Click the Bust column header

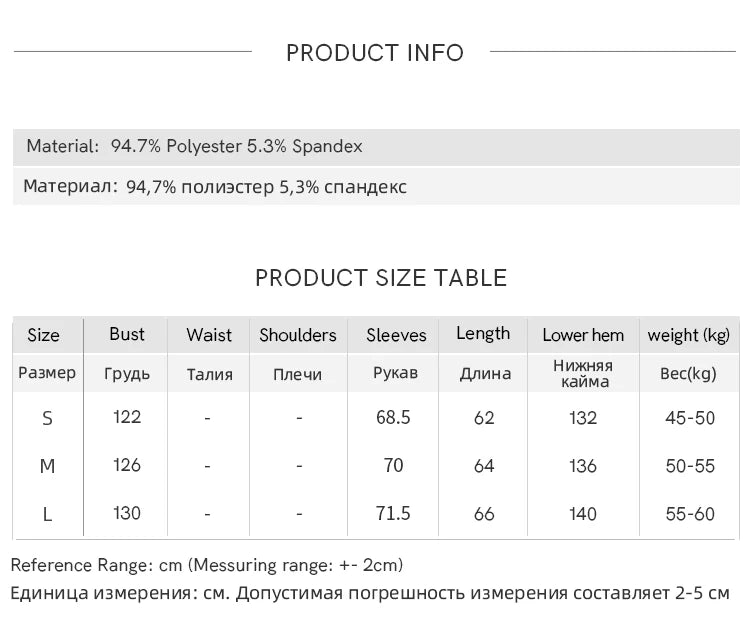127,334
